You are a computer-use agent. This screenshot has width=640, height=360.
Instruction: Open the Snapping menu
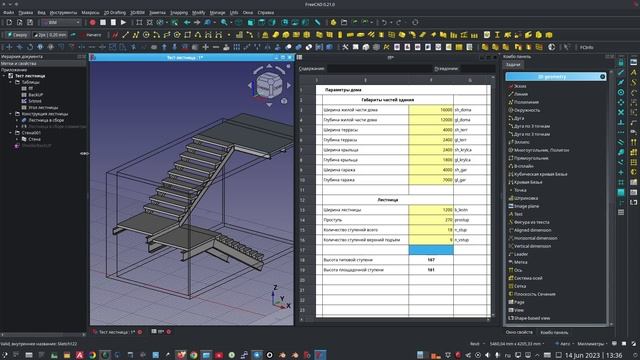[x=179, y=13]
